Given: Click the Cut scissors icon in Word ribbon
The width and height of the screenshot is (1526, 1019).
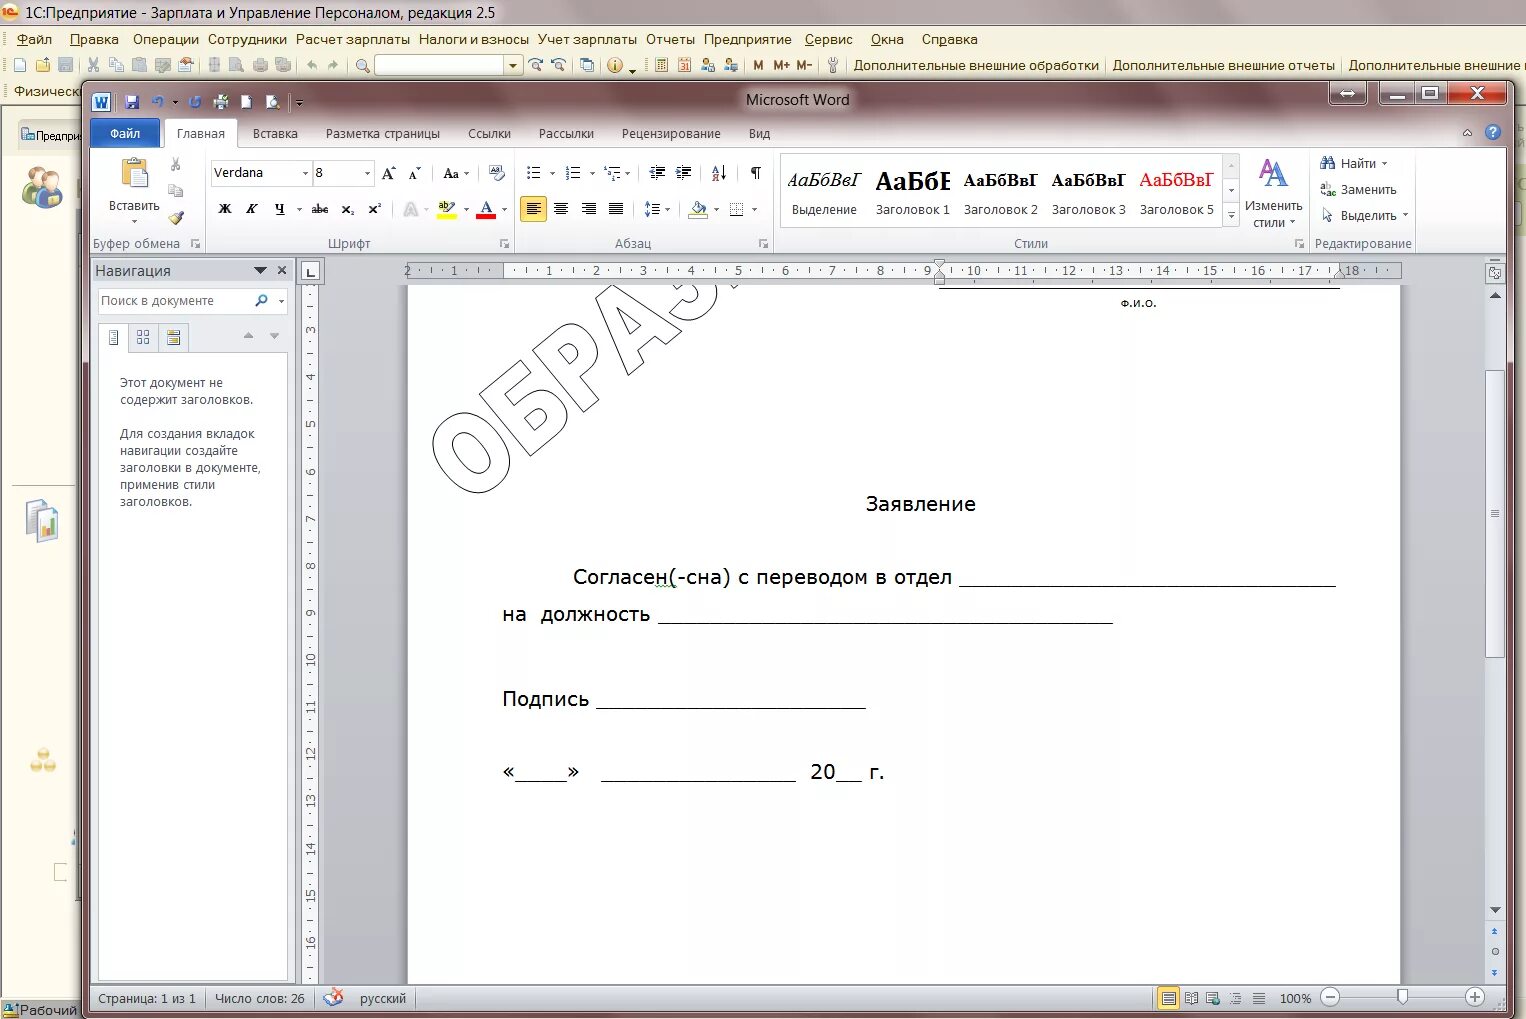Looking at the screenshot, I should 176,164.
